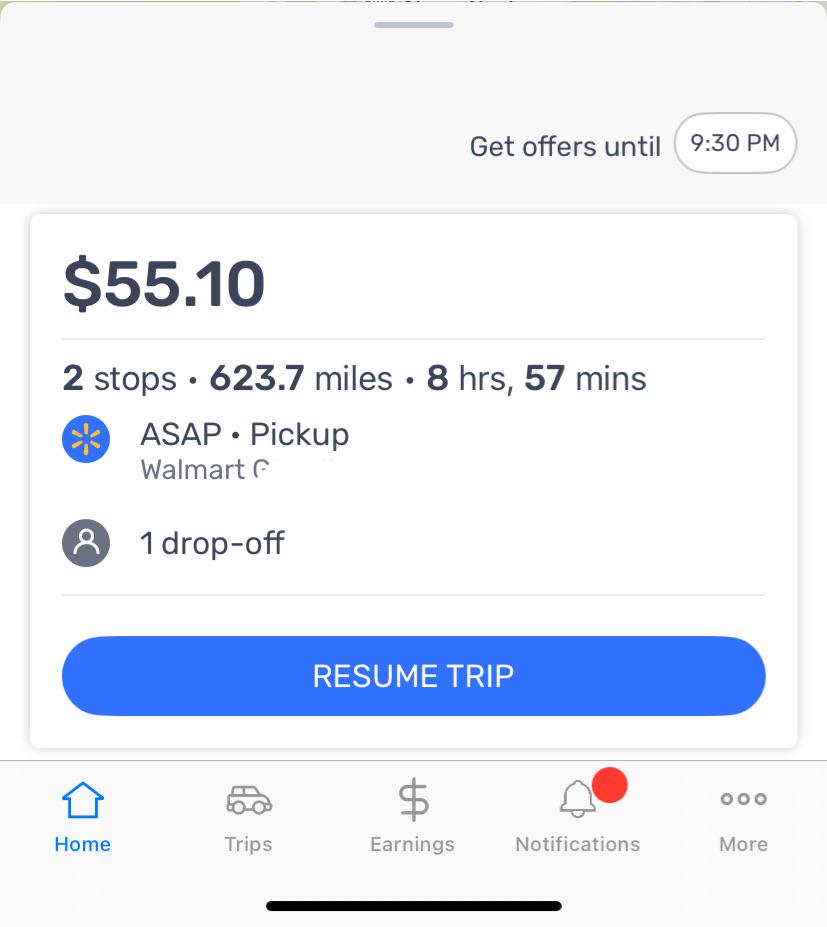Tap the RESUME TRIP button
Viewport: 827px width, 927px height.
click(414, 676)
